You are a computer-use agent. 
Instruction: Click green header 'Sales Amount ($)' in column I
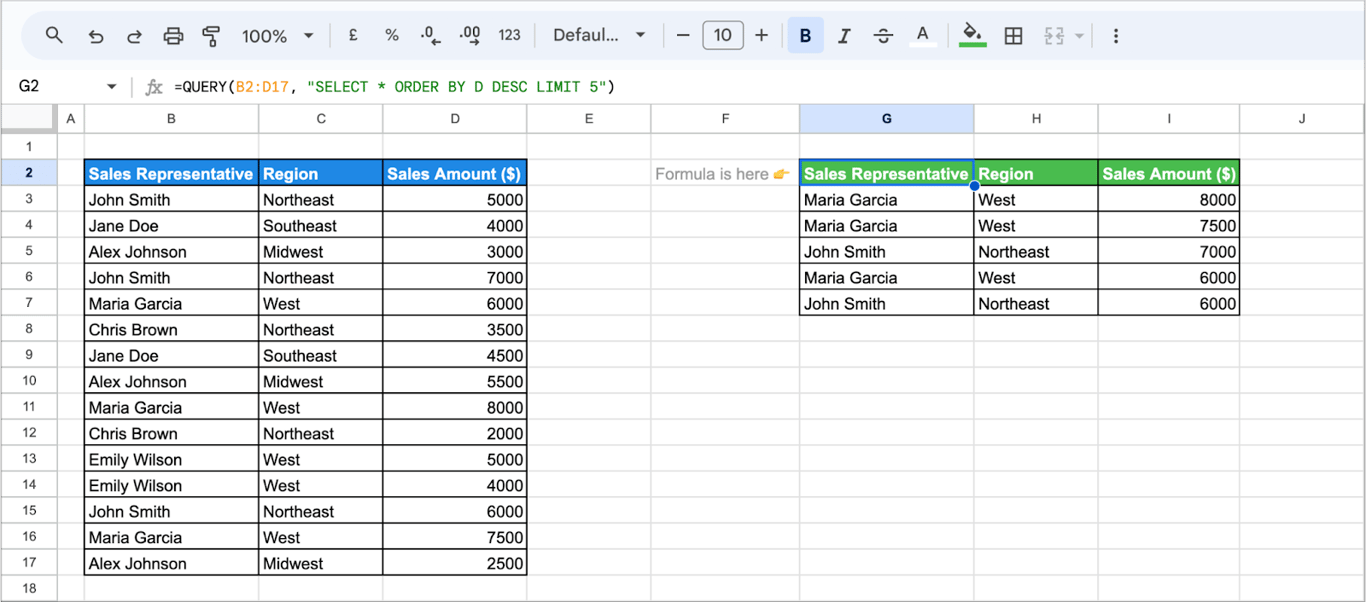pyautogui.click(x=1168, y=173)
